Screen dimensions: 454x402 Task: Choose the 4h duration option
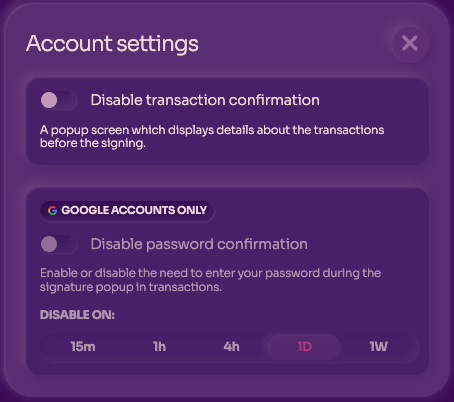click(231, 347)
